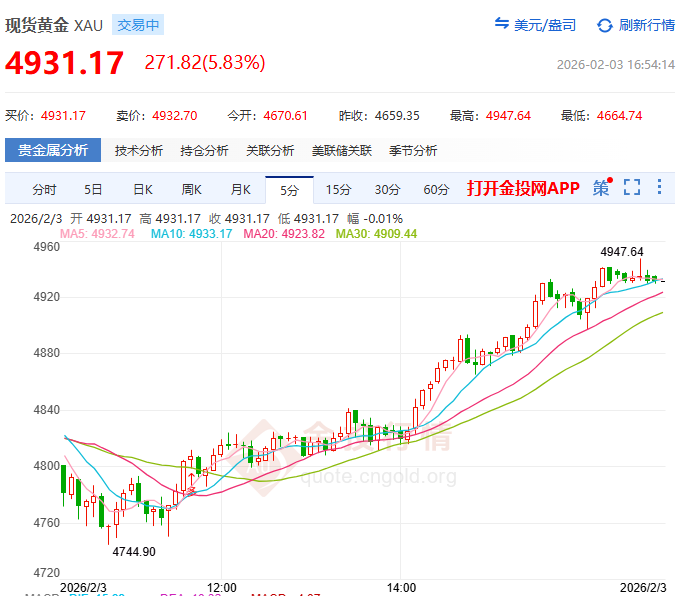Click the 4960 price axis label

tap(47, 247)
